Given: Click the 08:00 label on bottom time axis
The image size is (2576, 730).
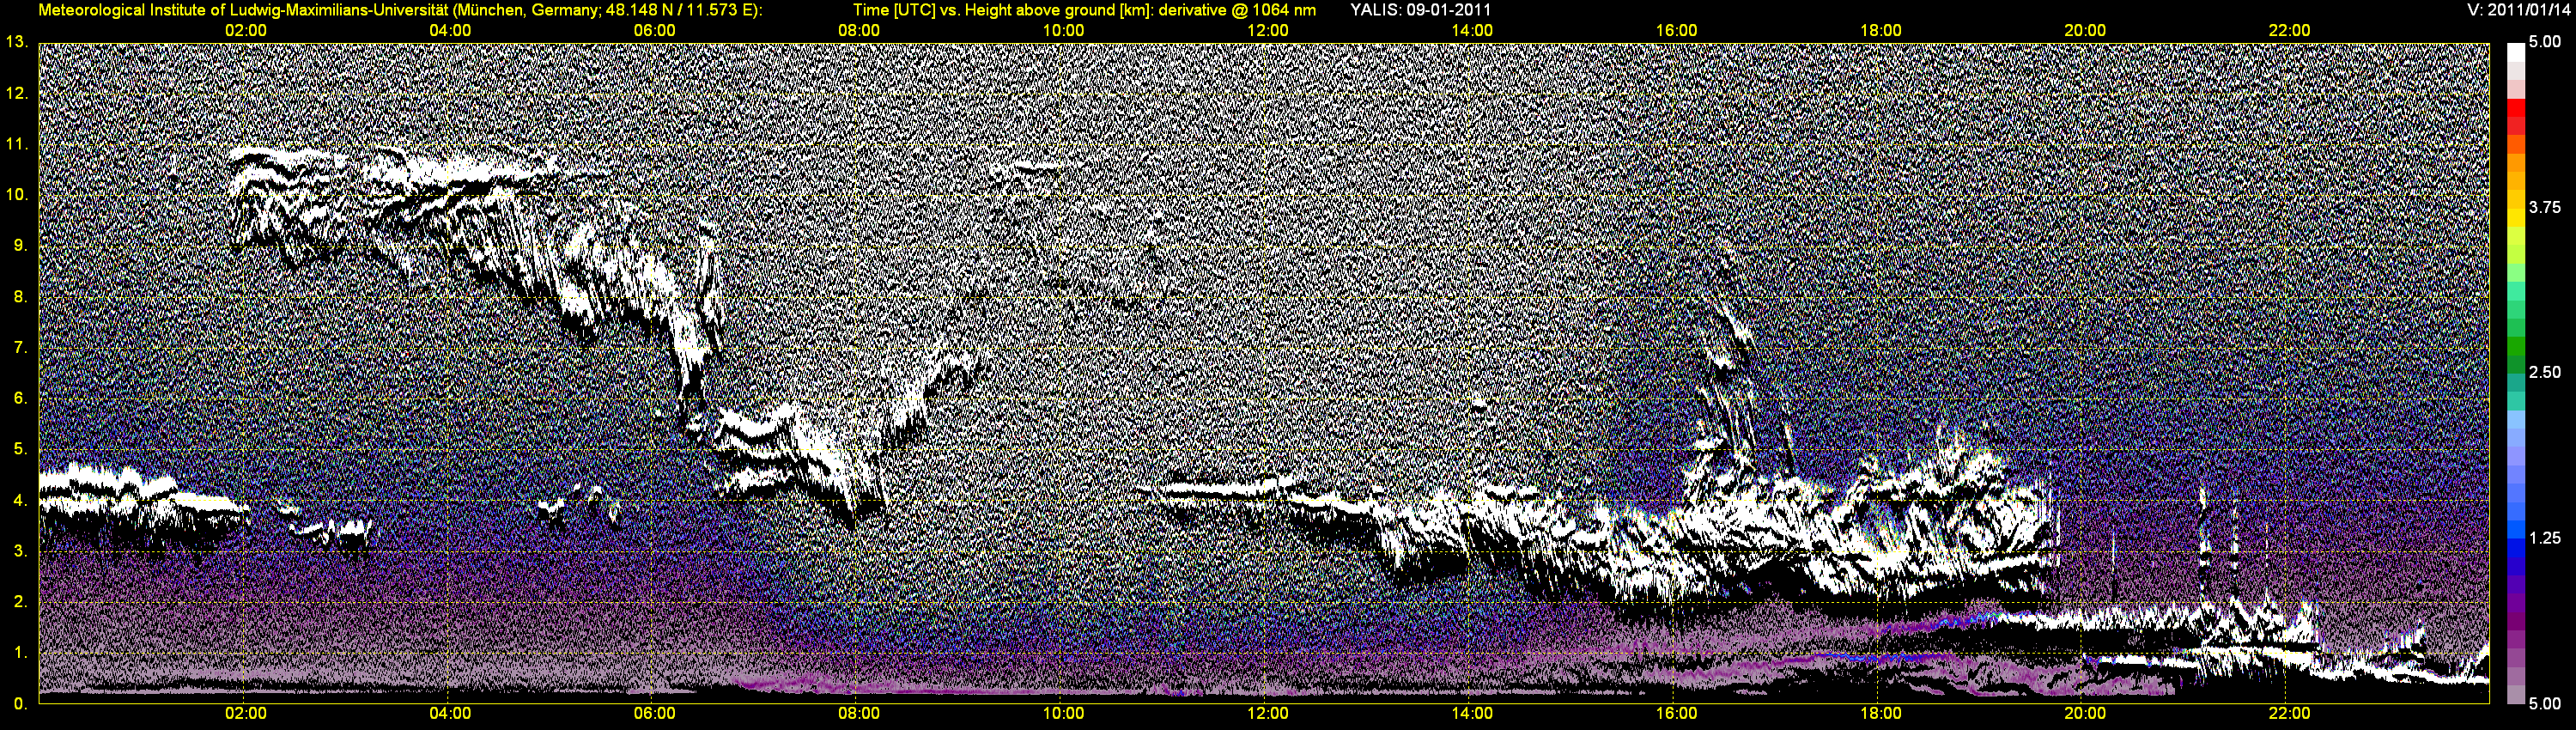Looking at the screenshot, I should click(x=859, y=713).
